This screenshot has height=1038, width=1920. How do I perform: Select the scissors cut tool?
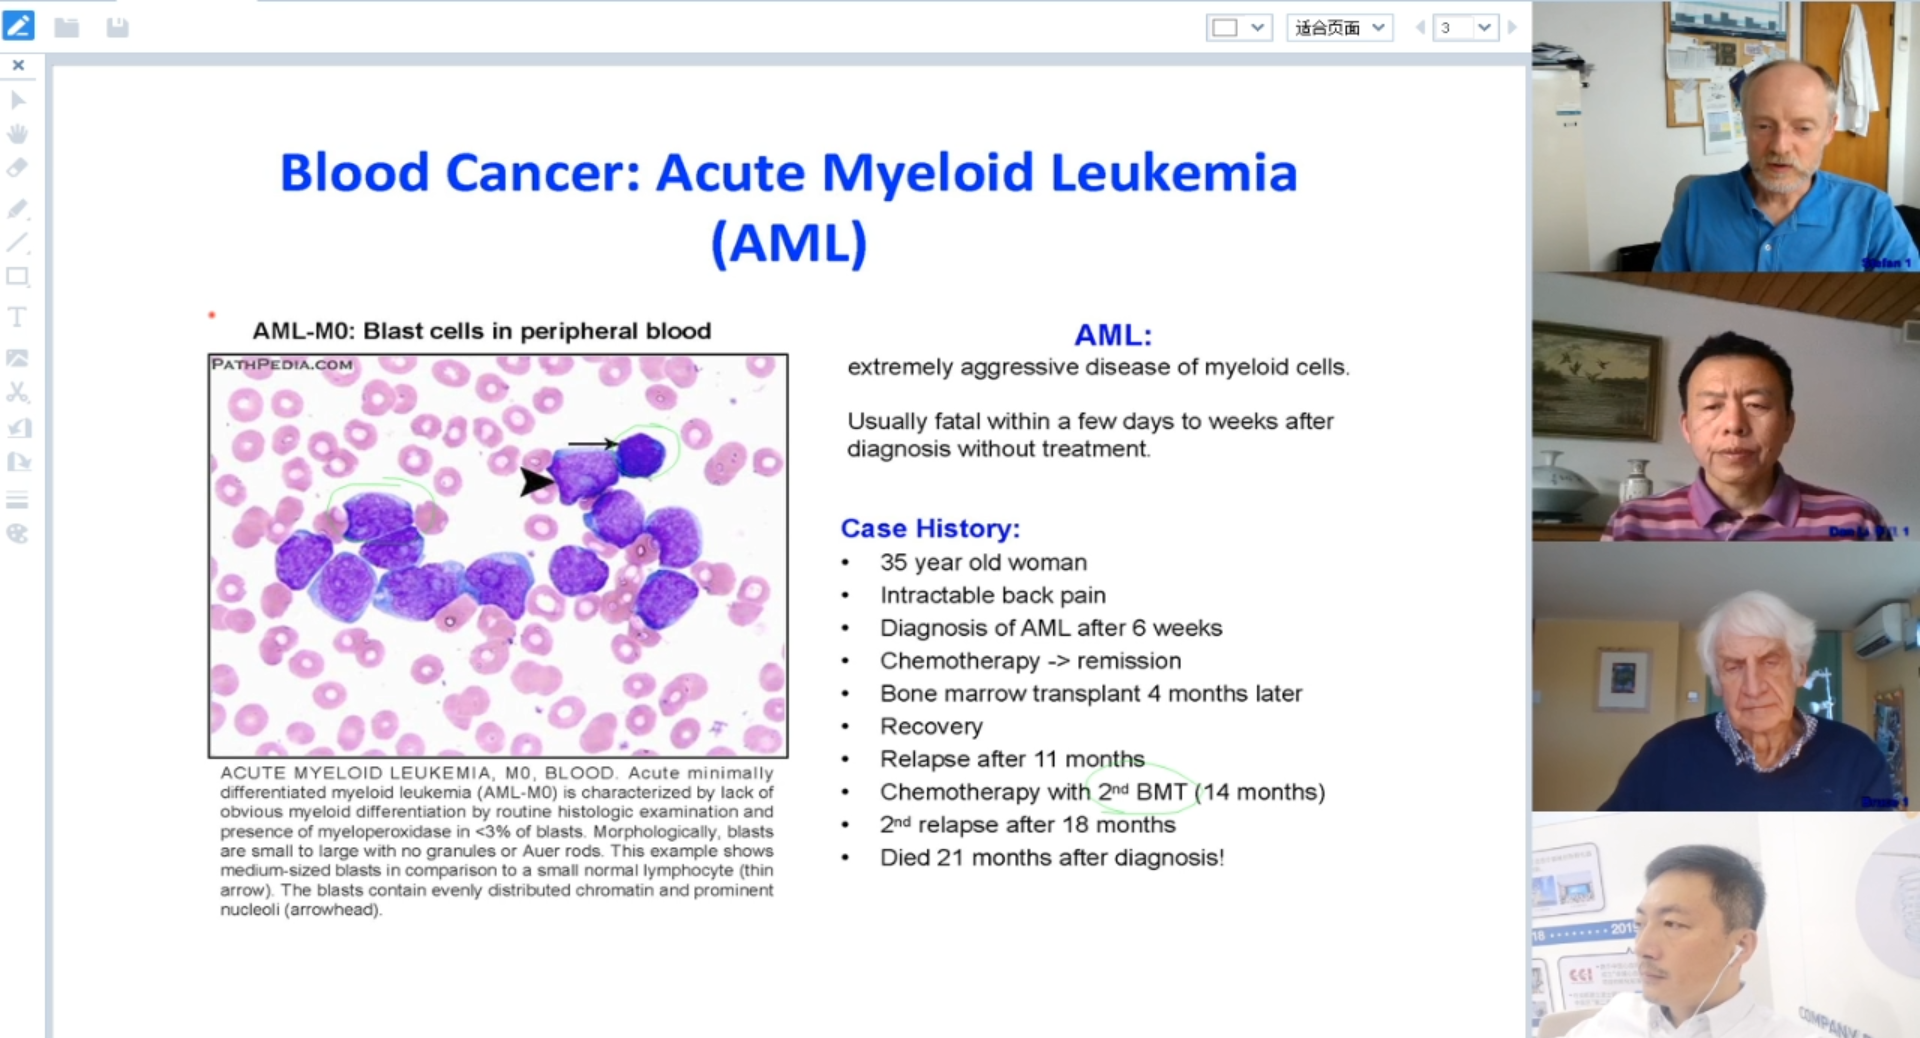[x=18, y=392]
